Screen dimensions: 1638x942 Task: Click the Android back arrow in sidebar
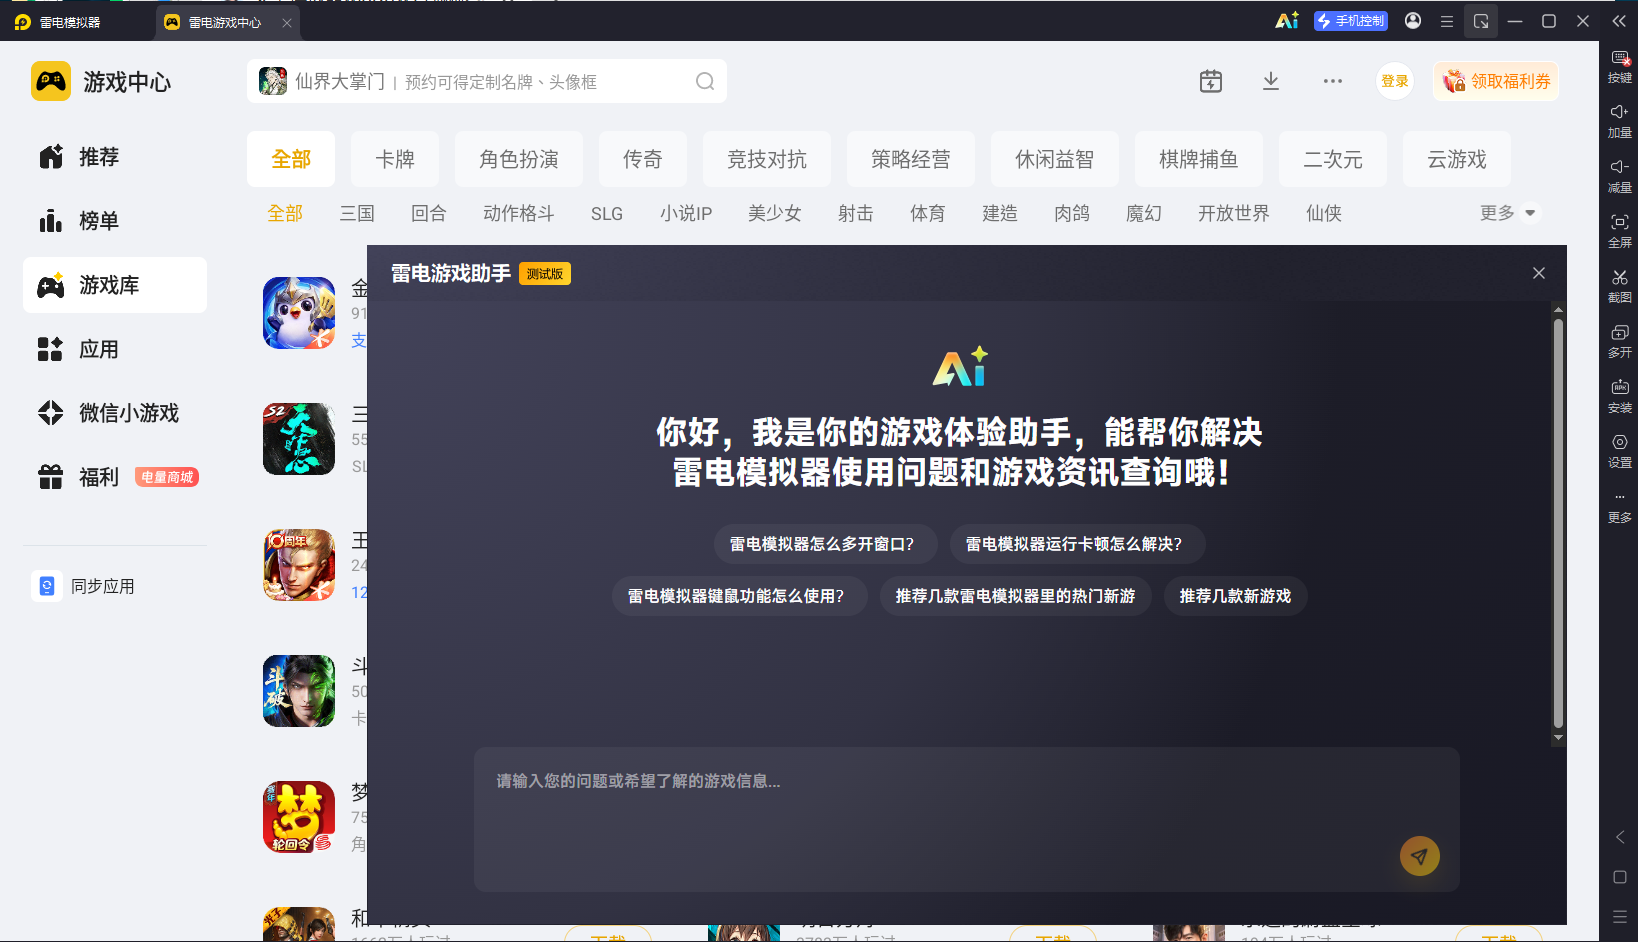(1620, 837)
